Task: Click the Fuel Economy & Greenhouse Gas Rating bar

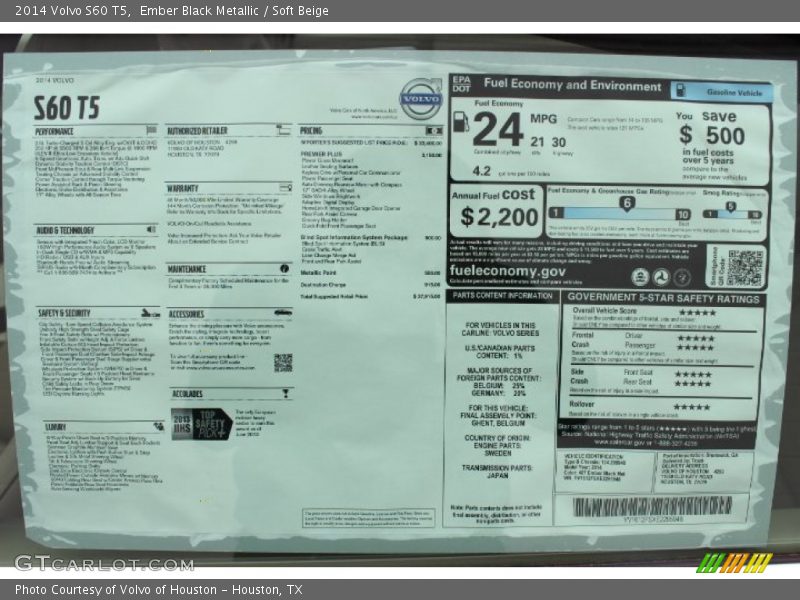Action: (x=620, y=213)
